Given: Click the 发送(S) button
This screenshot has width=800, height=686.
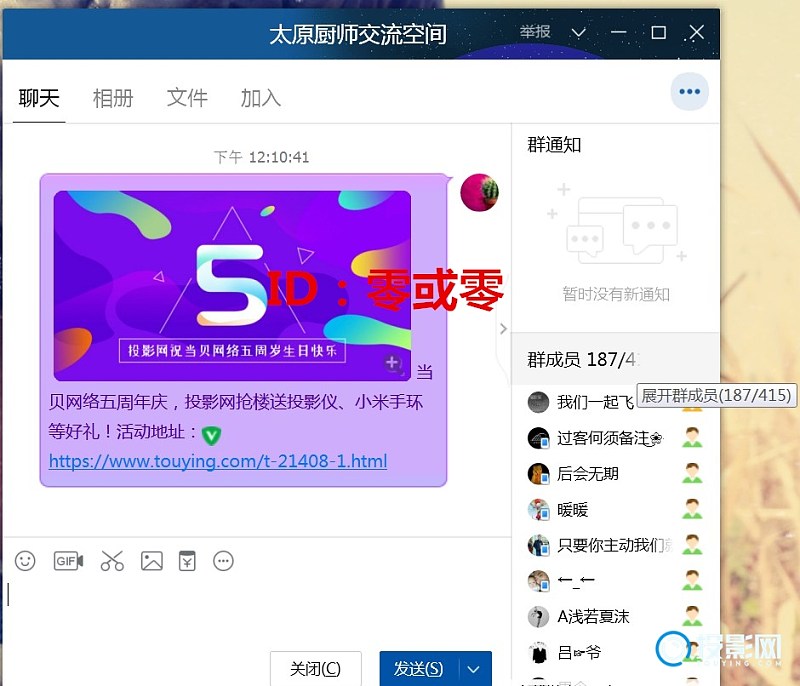Looking at the screenshot, I should [x=418, y=669].
